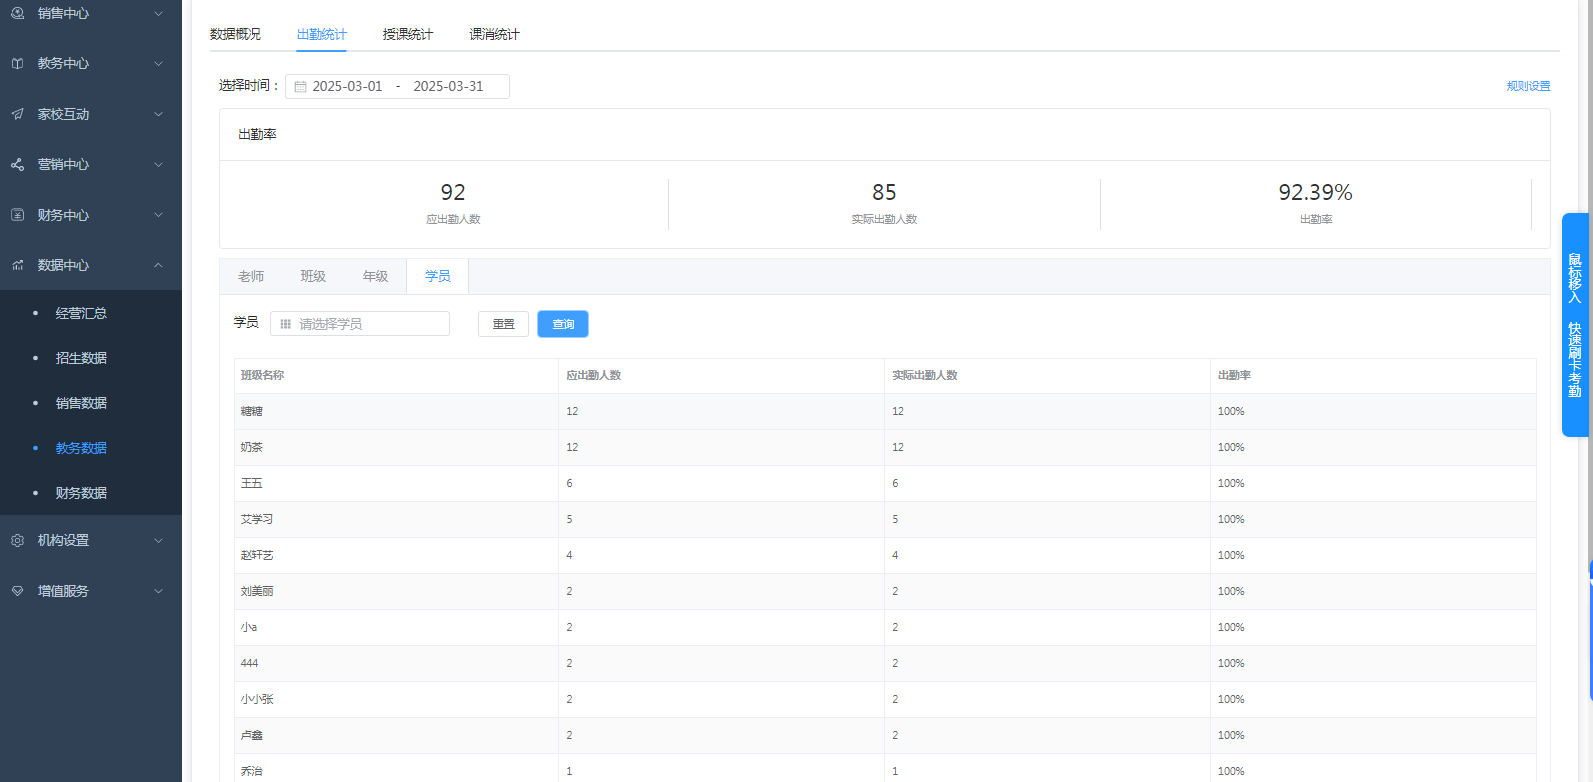
Task: Click the 92 应出勤人数 summary value
Action: point(453,192)
